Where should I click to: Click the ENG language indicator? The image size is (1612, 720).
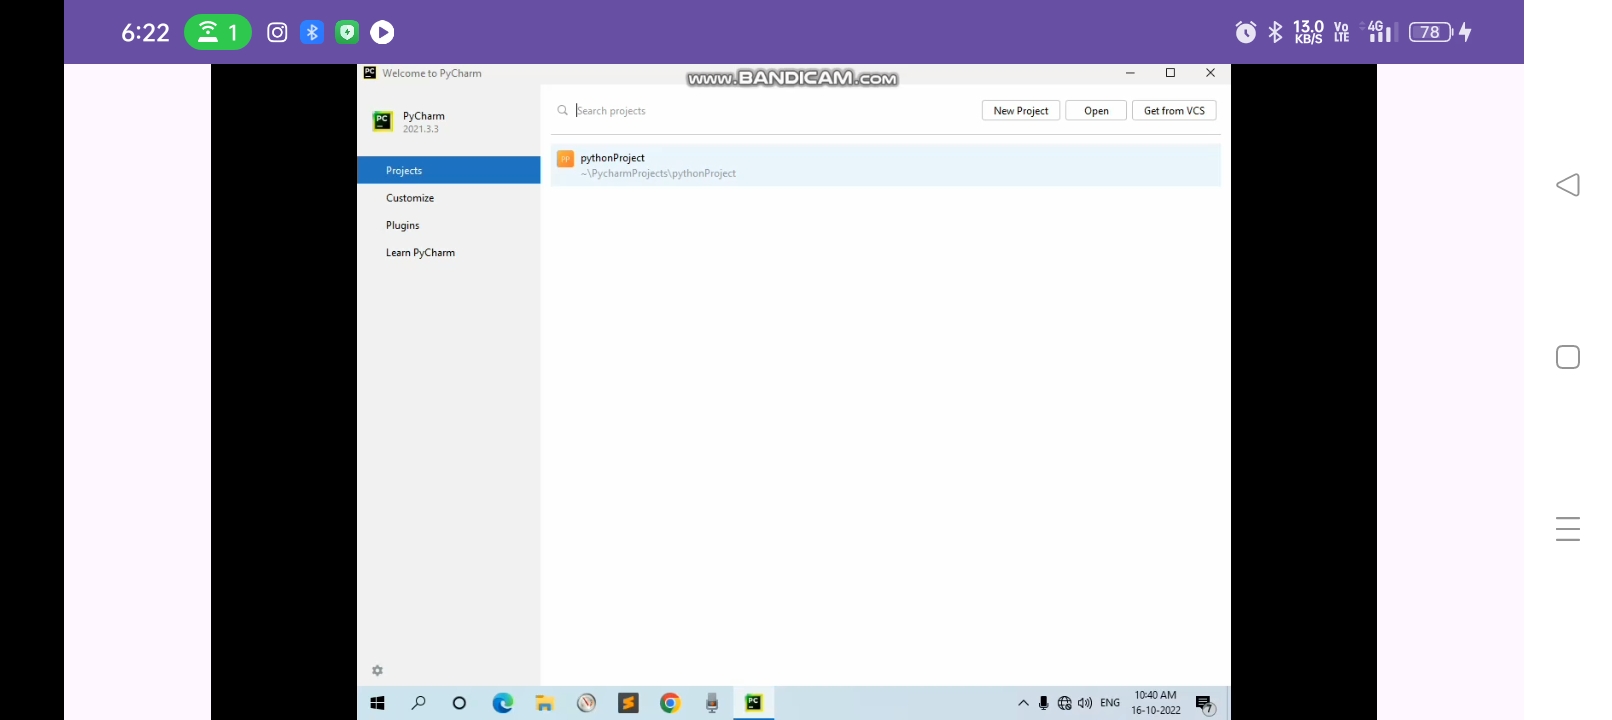[x=1110, y=703]
